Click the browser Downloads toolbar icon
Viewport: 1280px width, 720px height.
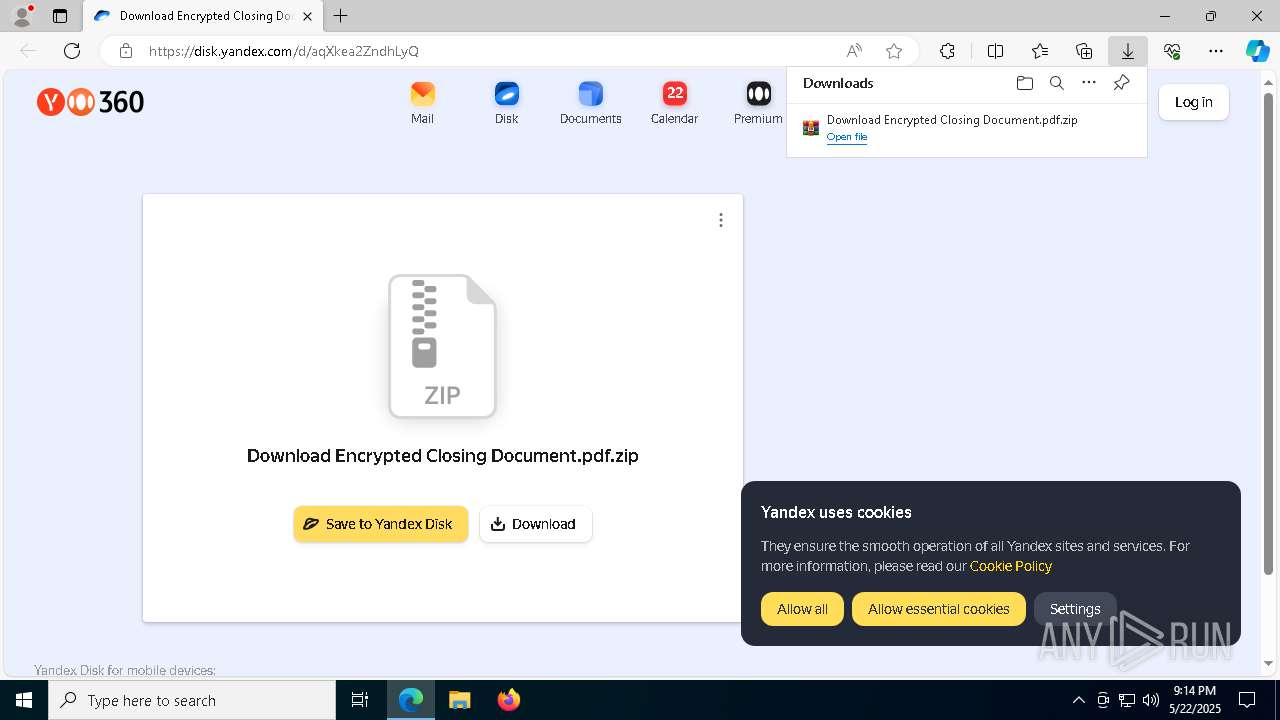tap(1127, 51)
